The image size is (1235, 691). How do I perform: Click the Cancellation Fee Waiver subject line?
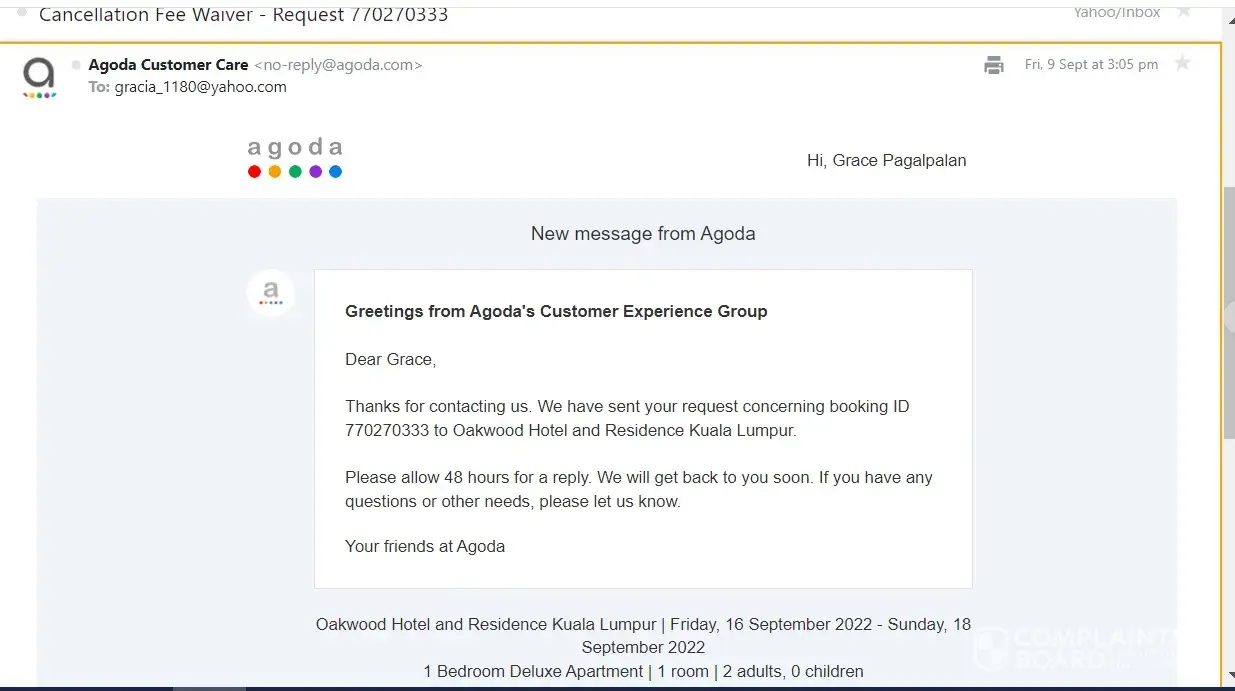coord(243,15)
